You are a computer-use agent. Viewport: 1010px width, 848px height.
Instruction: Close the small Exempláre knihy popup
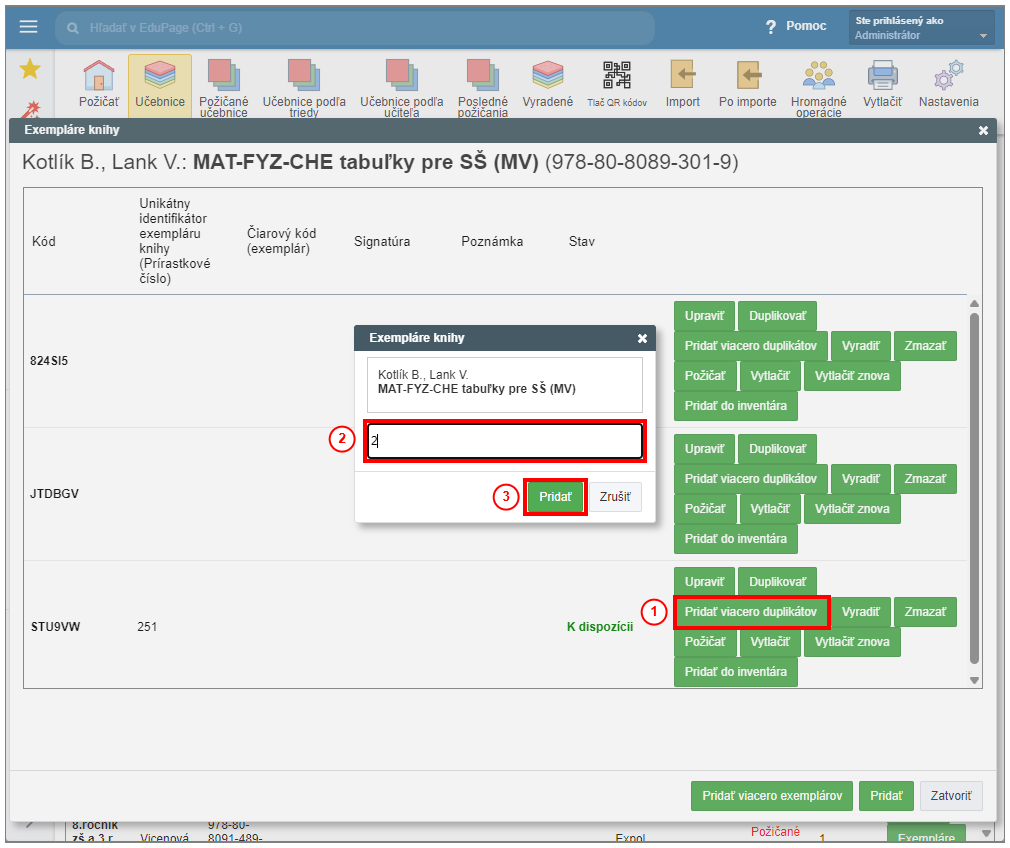click(642, 338)
